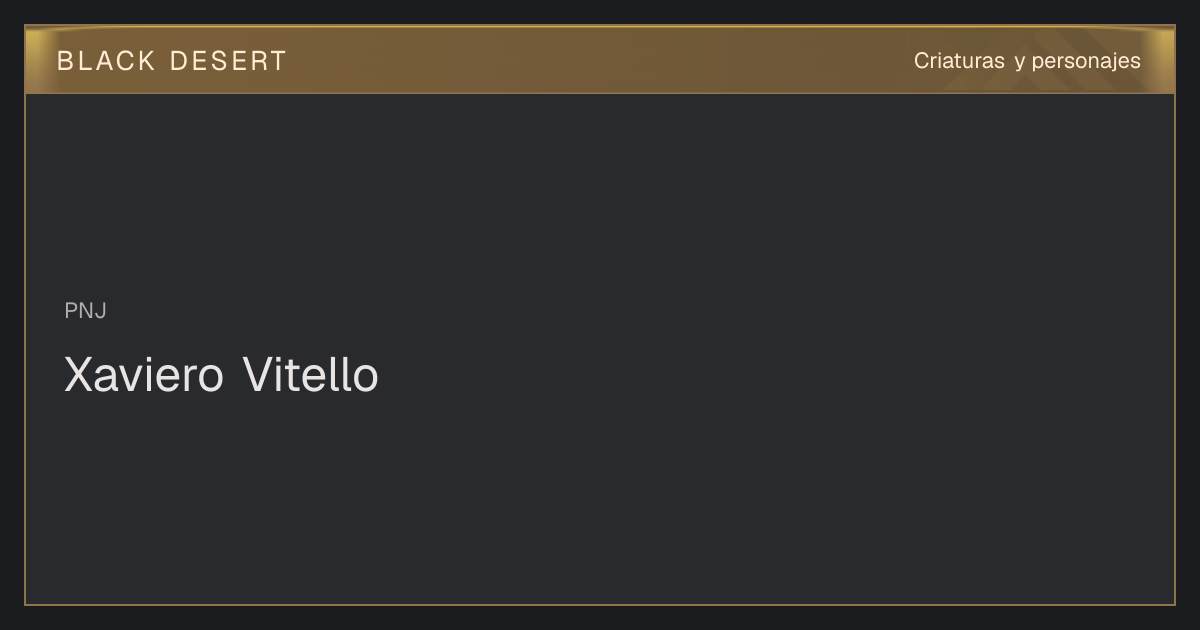Click the empty card area below Xaviero Vitello
The height and width of the screenshot is (630, 1200).
[x=600, y=500]
